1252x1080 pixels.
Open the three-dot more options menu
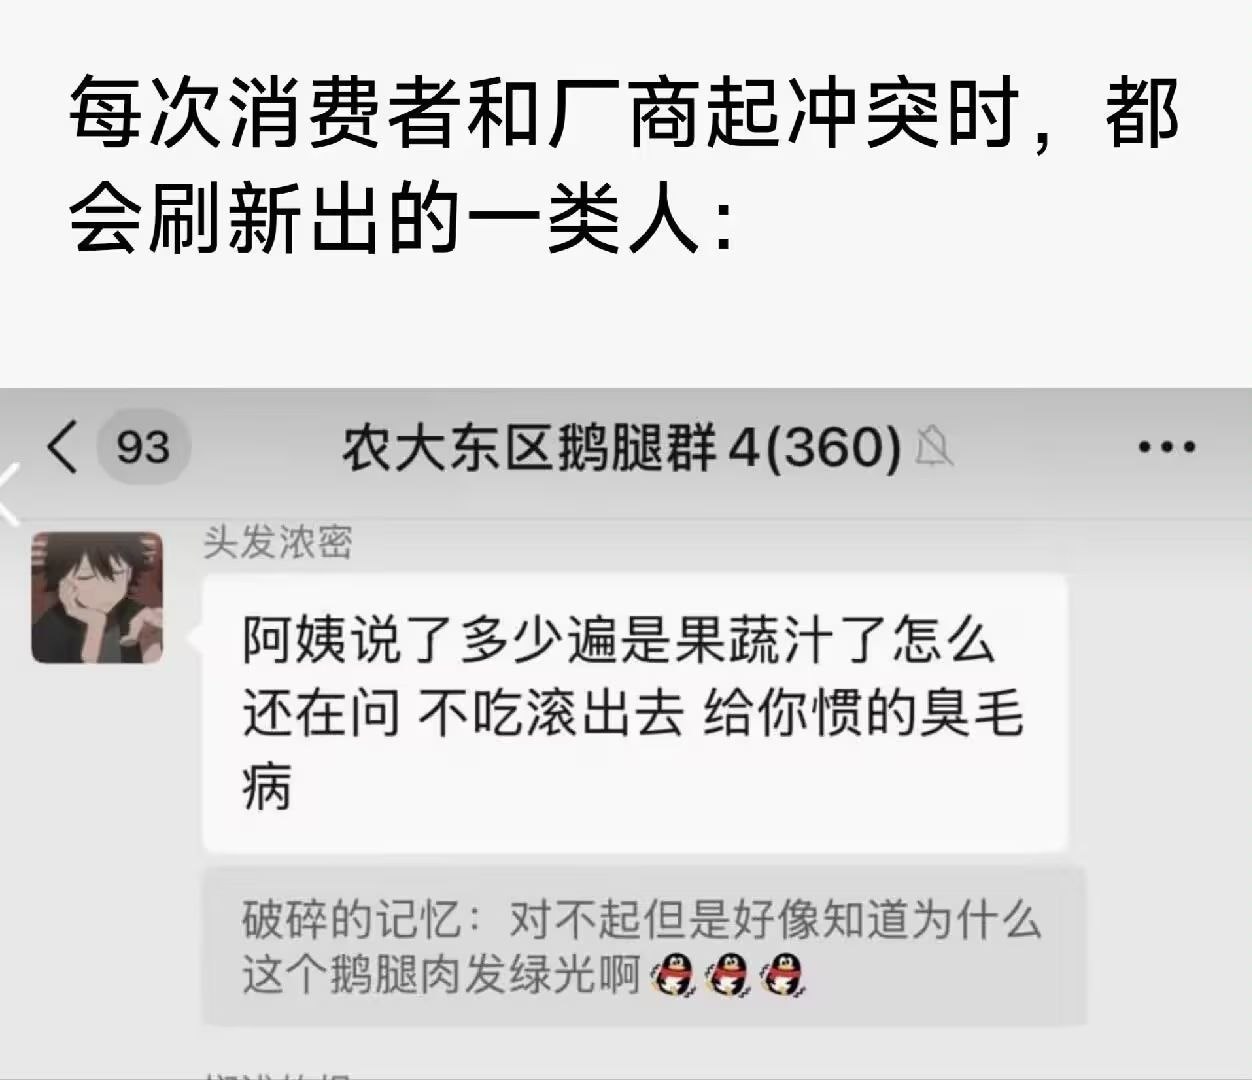pos(1166,446)
